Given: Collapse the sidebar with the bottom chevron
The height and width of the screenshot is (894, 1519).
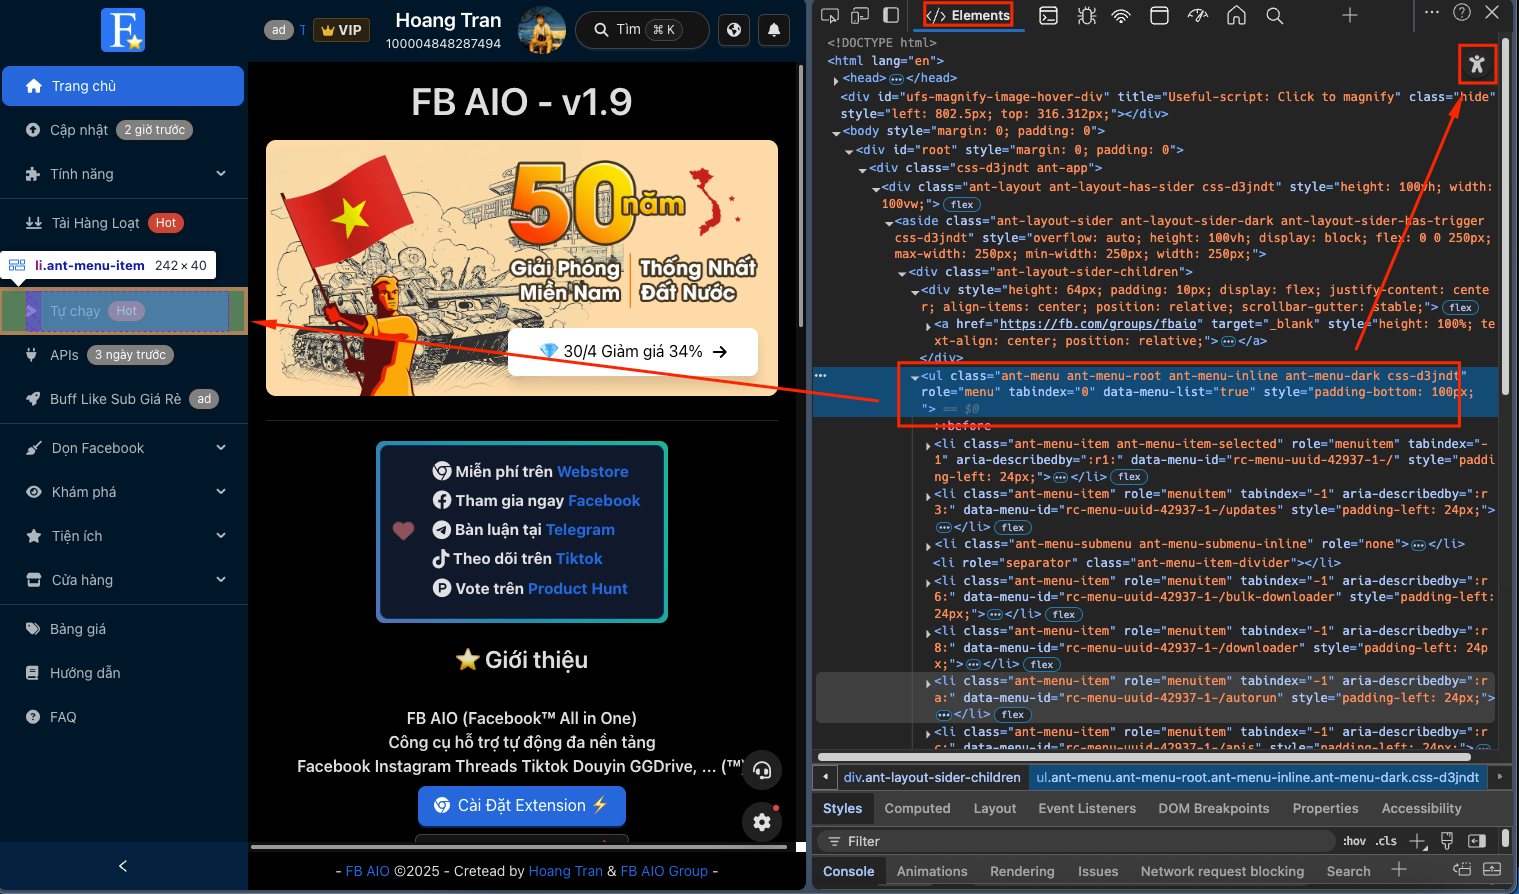Looking at the screenshot, I should pos(123,866).
